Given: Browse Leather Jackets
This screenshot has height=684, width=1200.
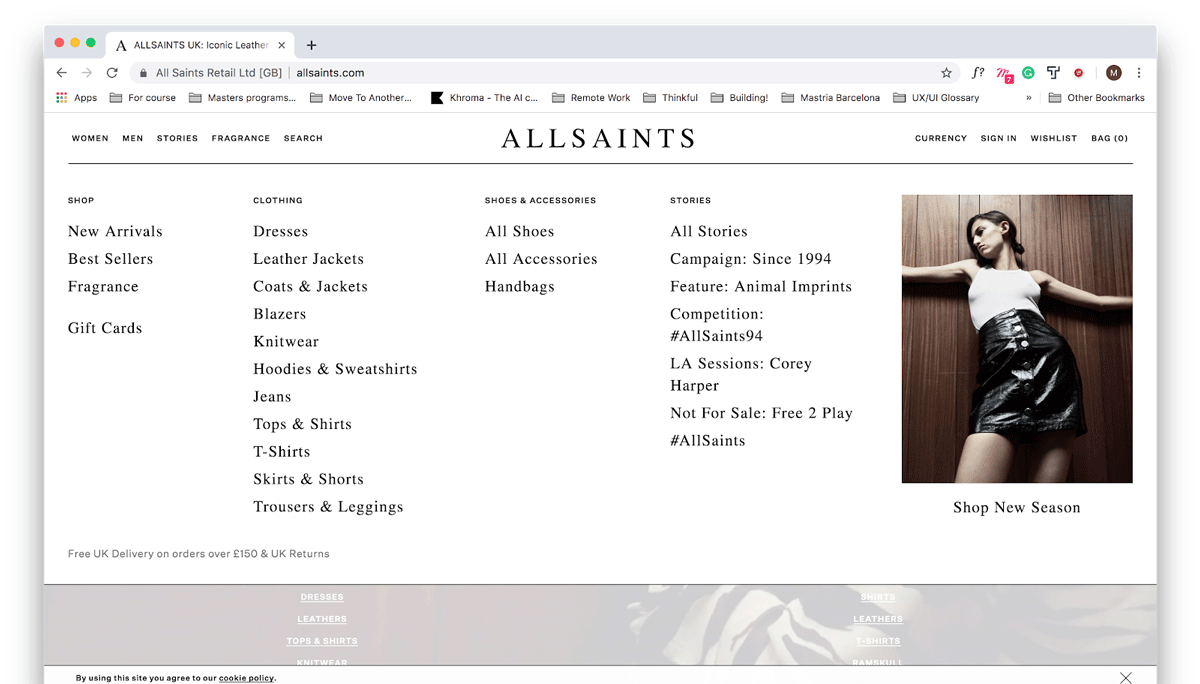Looking at the screenshot, I should 309,259.
